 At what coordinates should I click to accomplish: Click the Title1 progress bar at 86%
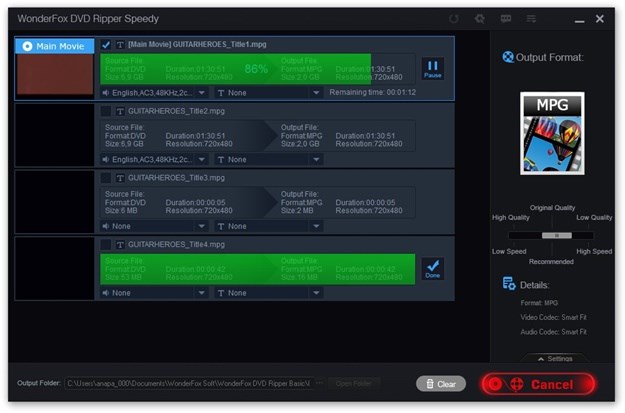(x=257, y=69)
